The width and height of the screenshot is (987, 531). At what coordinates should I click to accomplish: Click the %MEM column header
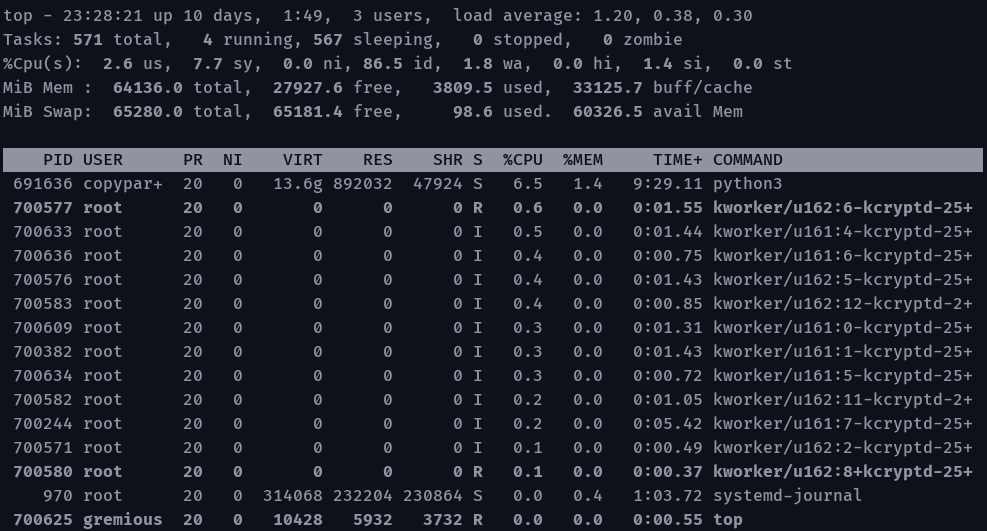pos(582,160)
